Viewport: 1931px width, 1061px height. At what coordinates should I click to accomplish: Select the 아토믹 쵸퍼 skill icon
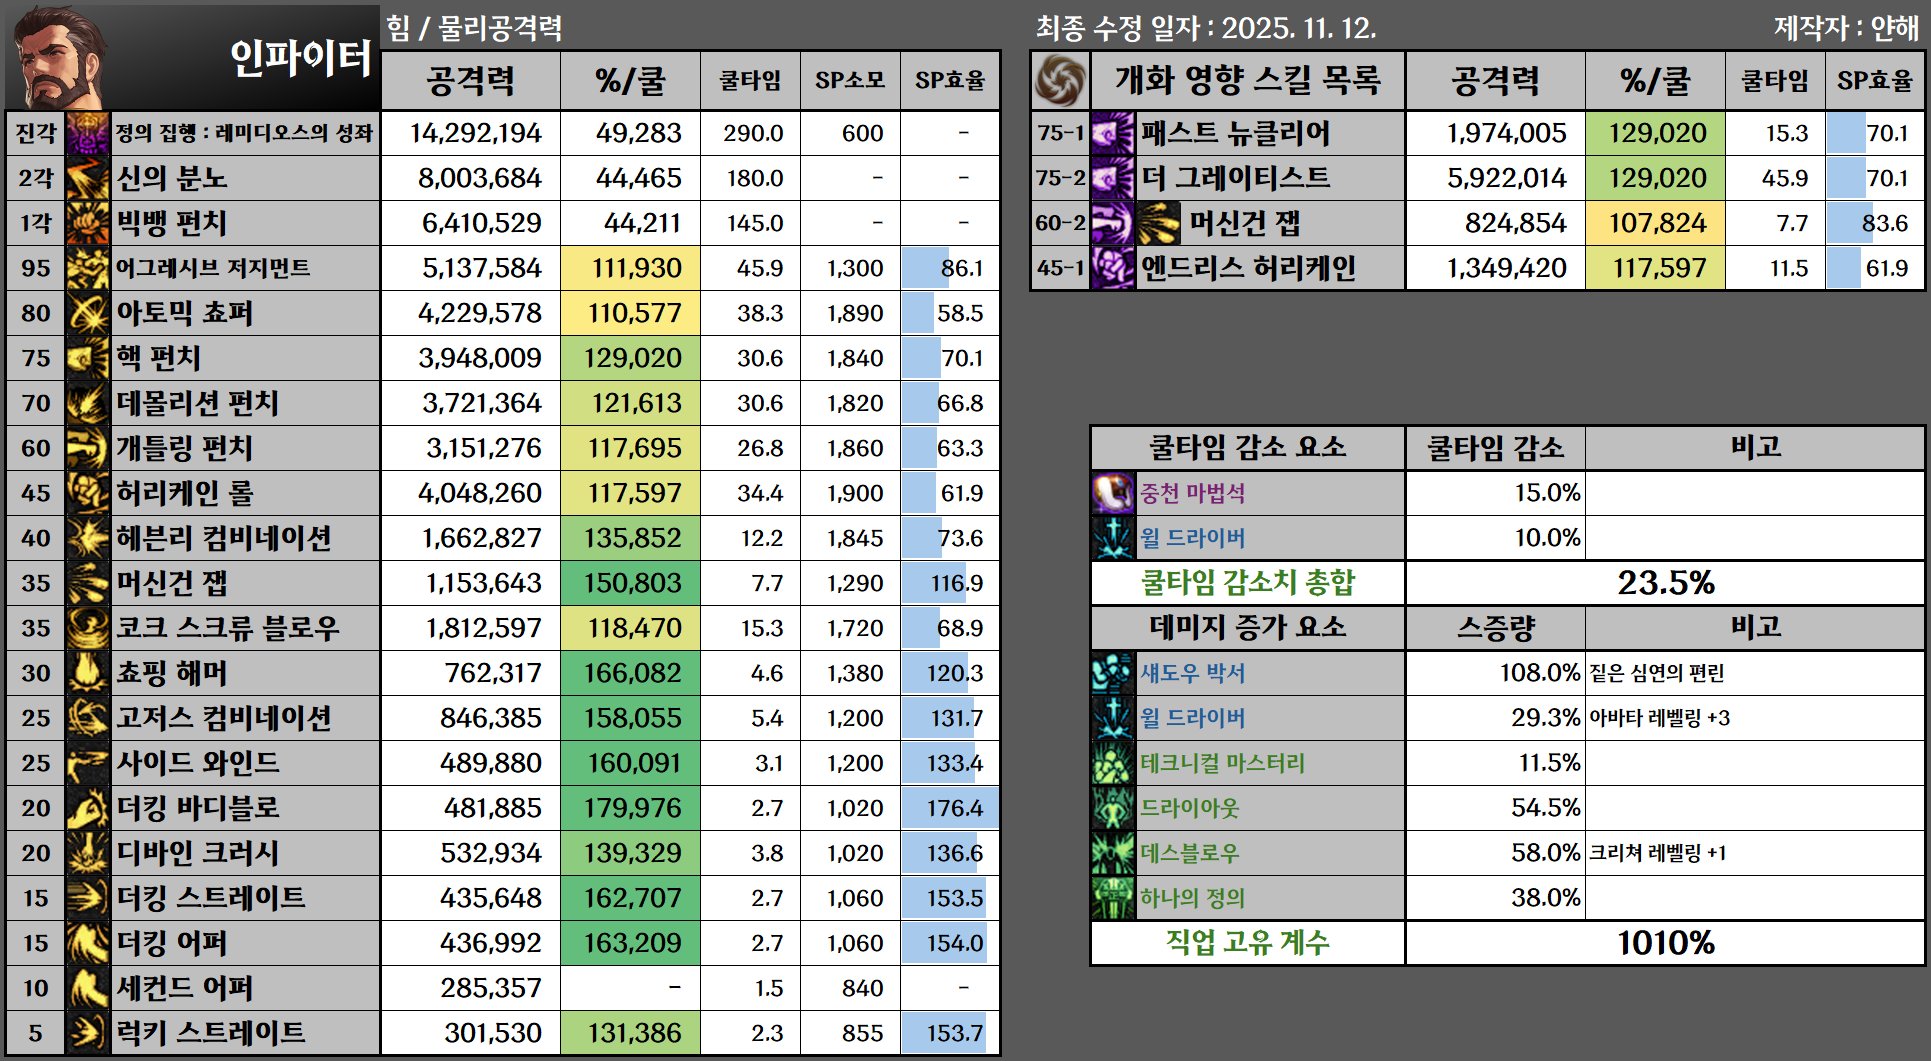(x=87, y=313)
